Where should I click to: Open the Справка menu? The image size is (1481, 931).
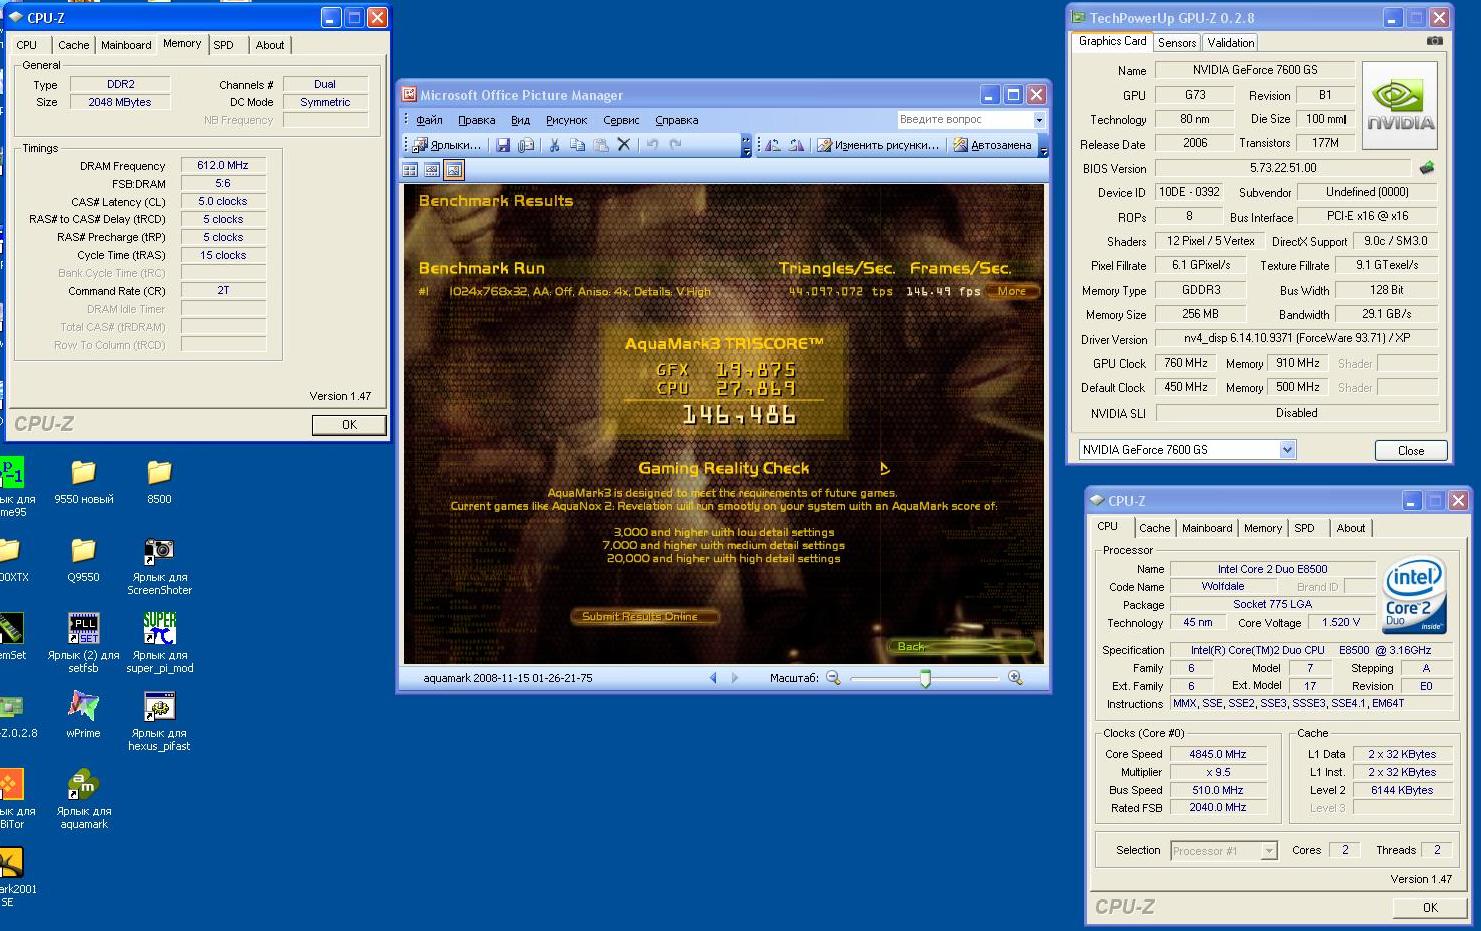pyautogui.click(x=676, y=120)
